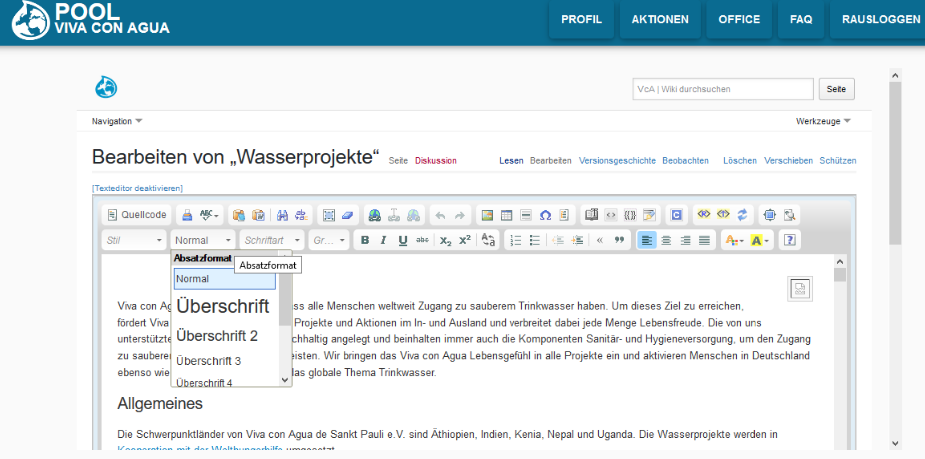
Task: Click the Quellcode source view button
Action: 136,215
